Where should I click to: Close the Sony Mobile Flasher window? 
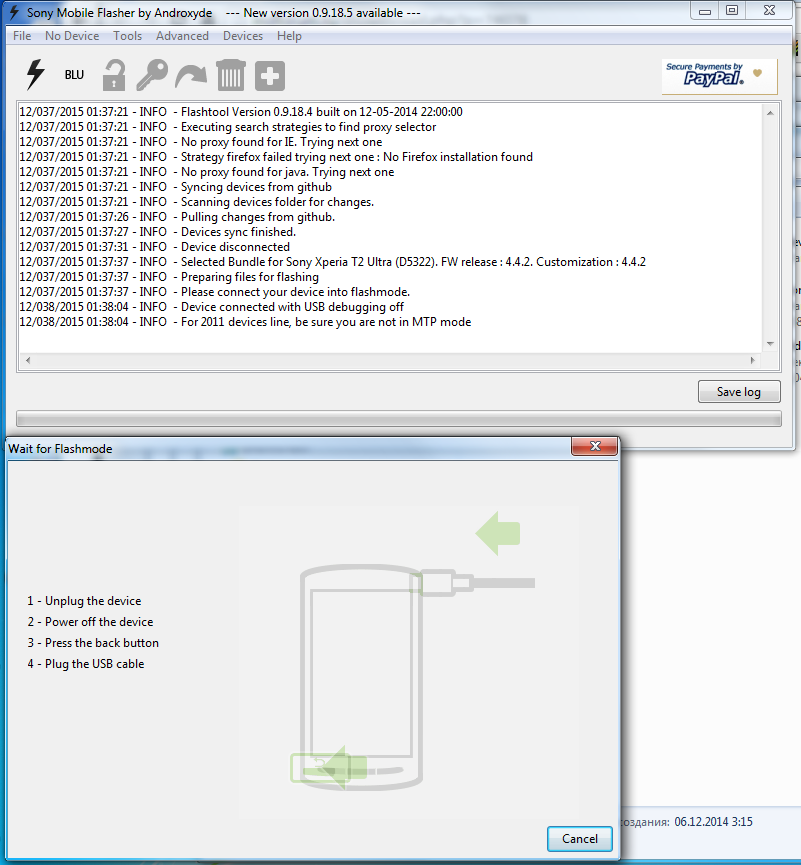(770, 11)
